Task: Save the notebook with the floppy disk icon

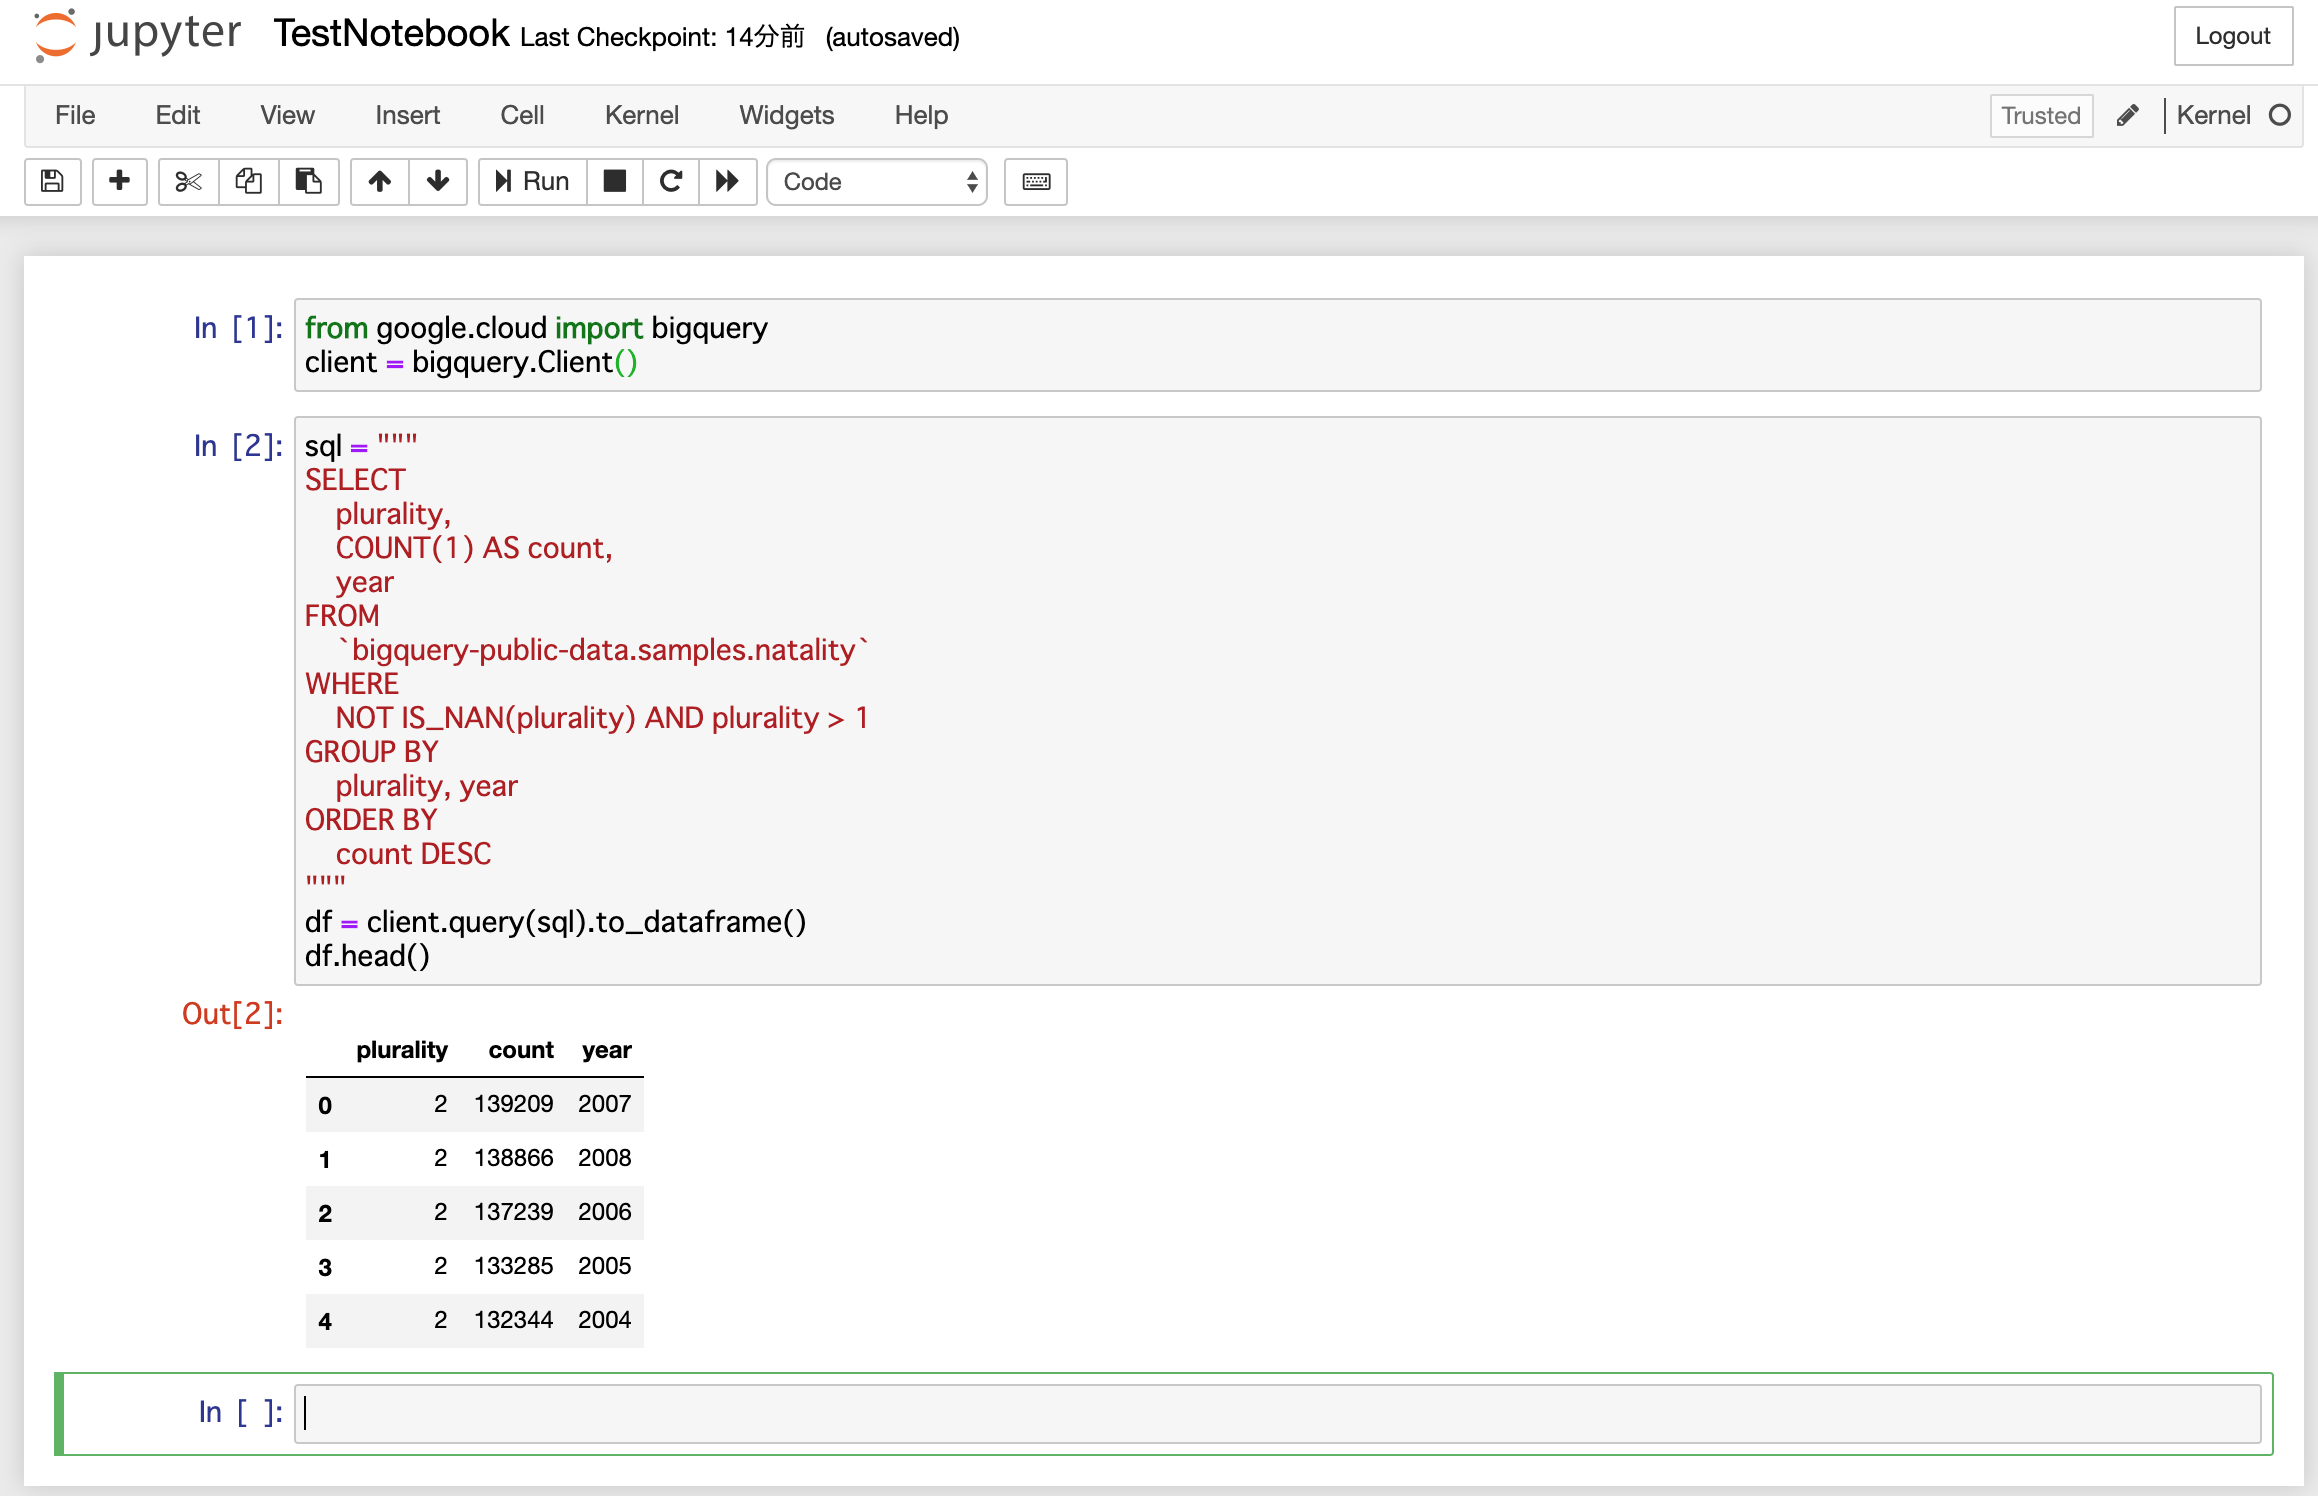Action: pos(52,182)
